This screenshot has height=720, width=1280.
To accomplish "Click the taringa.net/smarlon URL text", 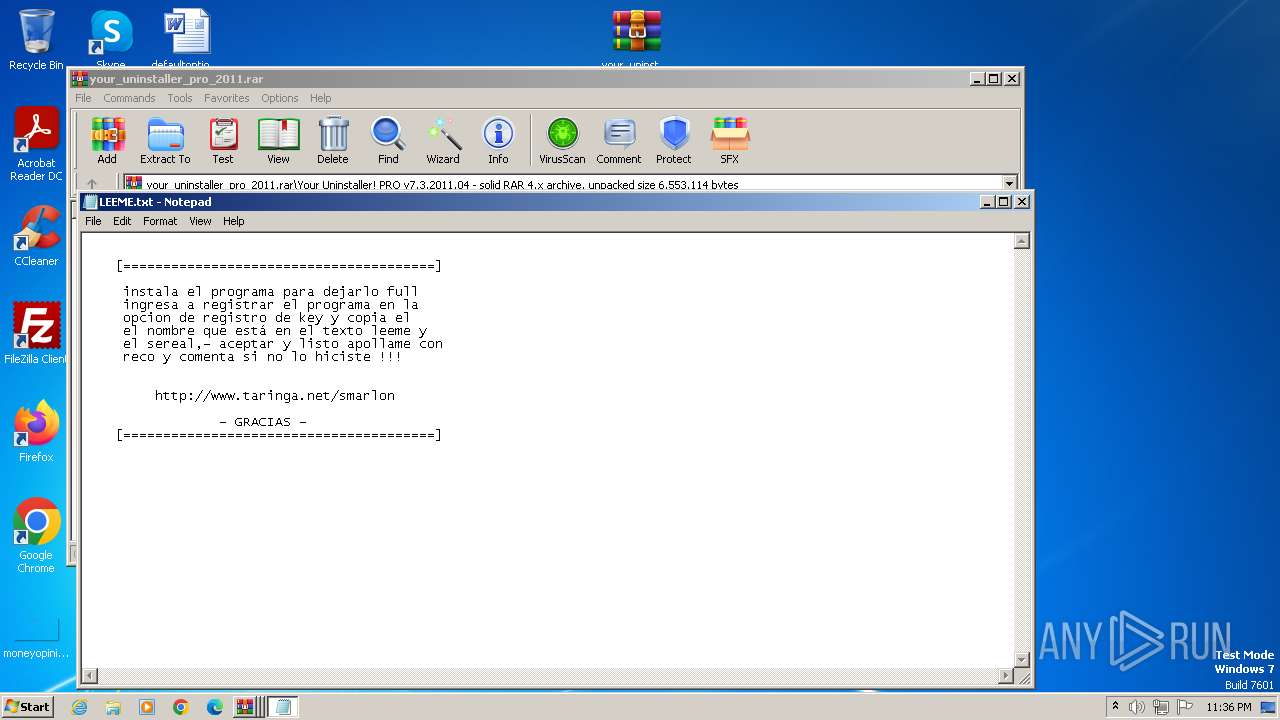I will click(275, 396).
